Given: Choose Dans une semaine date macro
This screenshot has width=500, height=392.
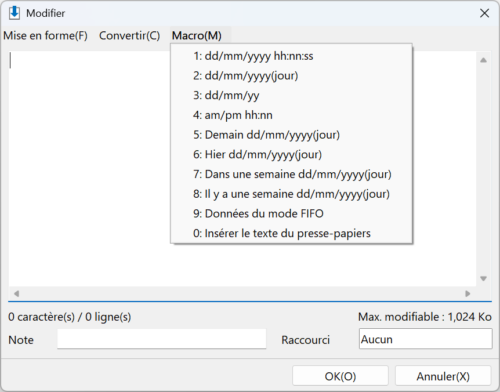Looking at the screenshot, I should coord(291,174).
